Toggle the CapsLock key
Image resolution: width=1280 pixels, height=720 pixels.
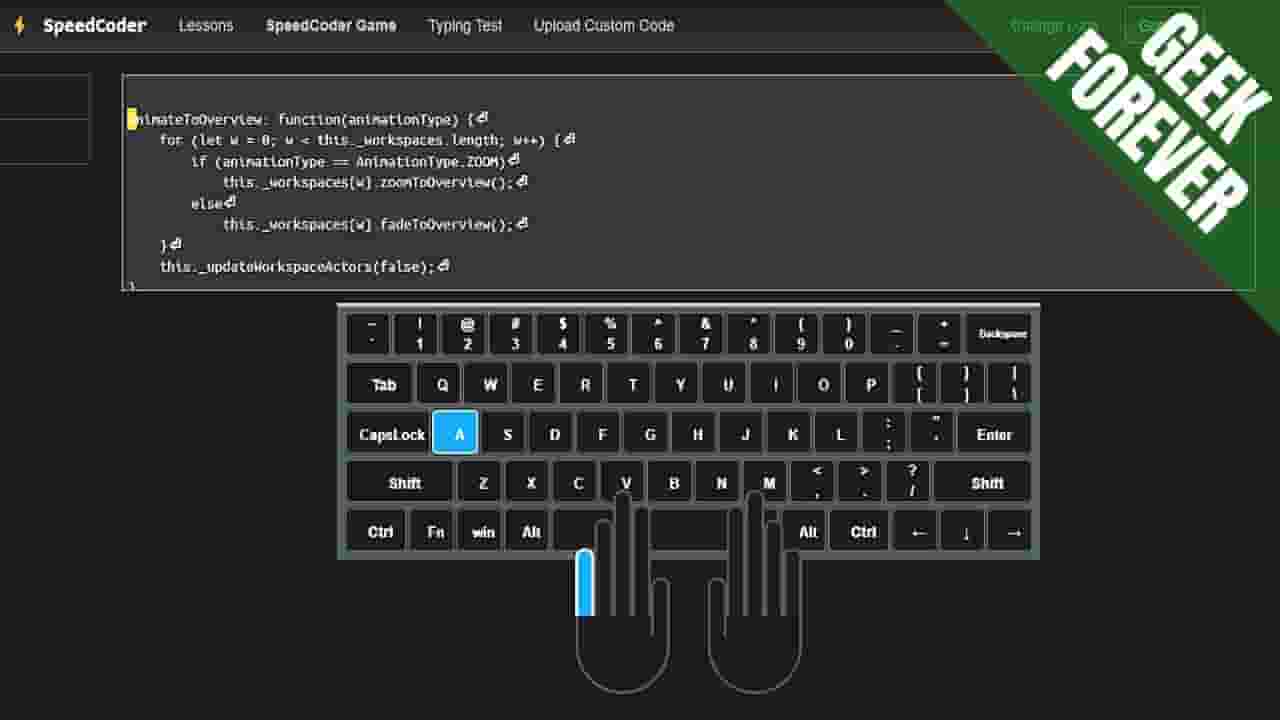[x=389, y=434]
